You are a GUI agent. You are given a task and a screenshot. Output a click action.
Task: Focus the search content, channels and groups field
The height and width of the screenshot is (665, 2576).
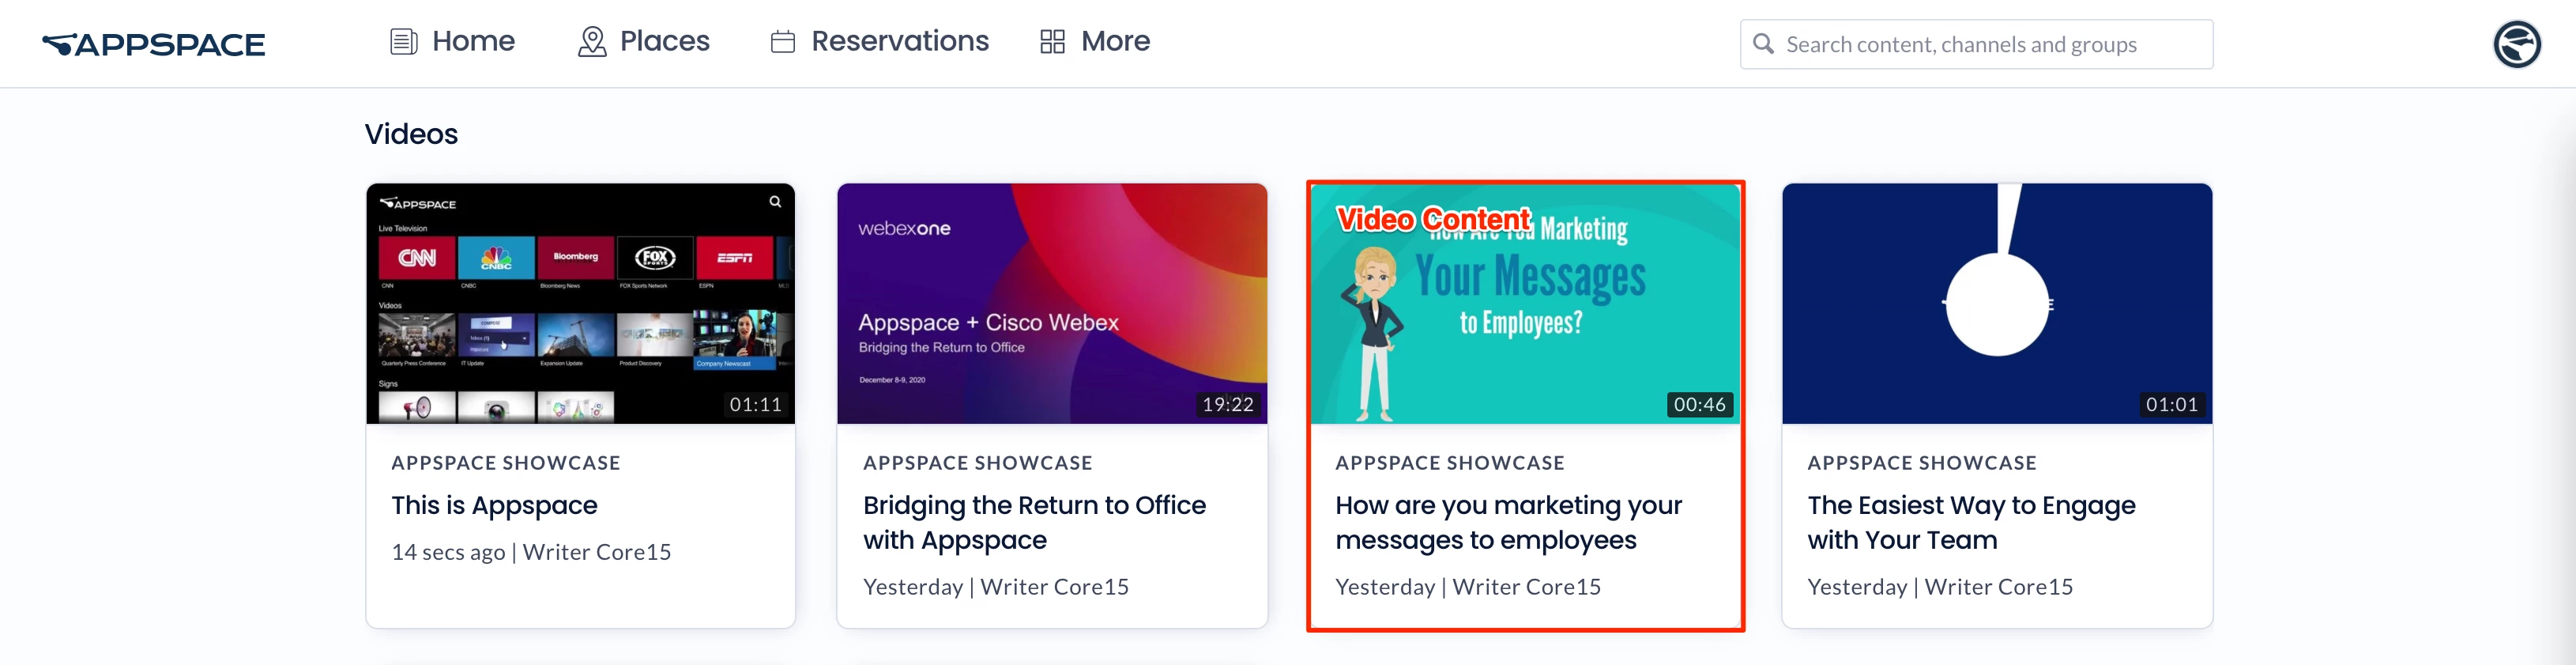pos(1976,44)
